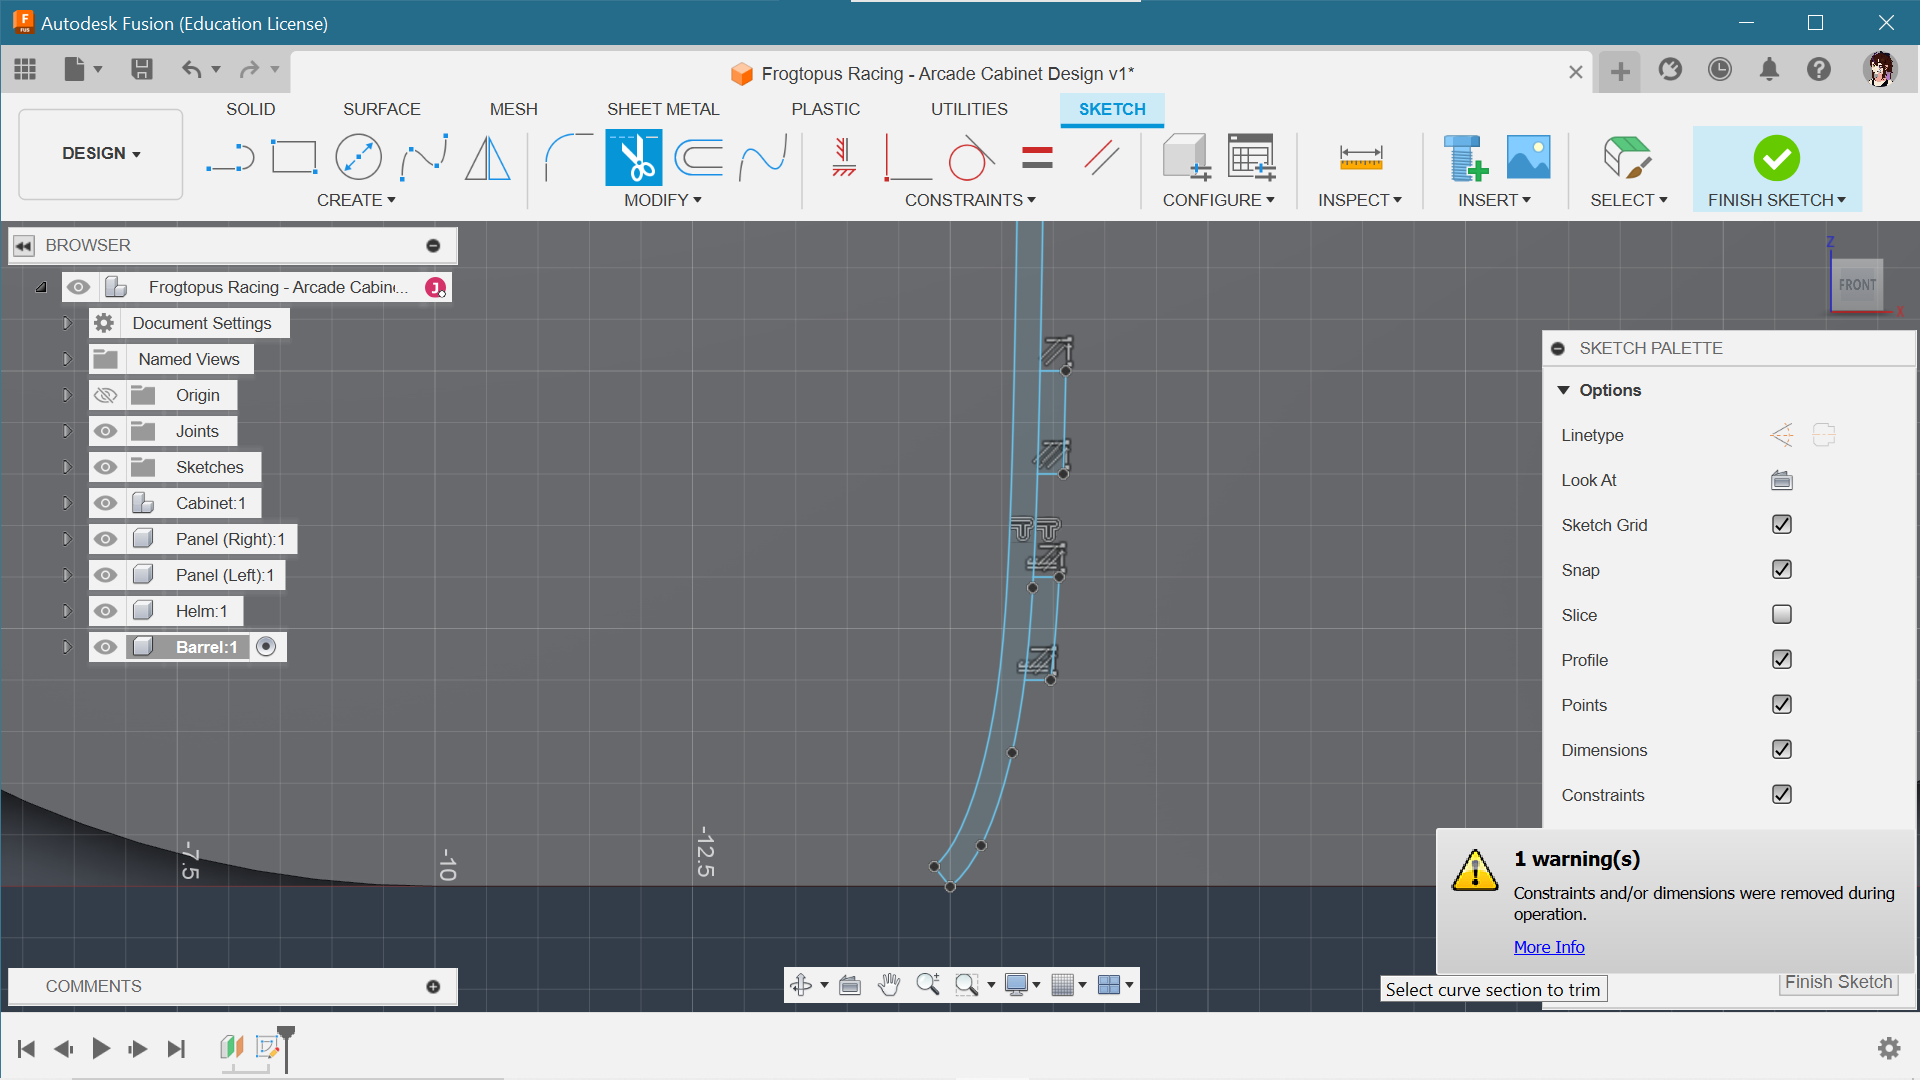Screen dimensions: 1920x1080
Task: Open the INSPECT menu dropdown
Action: (x=1359, y=200)
